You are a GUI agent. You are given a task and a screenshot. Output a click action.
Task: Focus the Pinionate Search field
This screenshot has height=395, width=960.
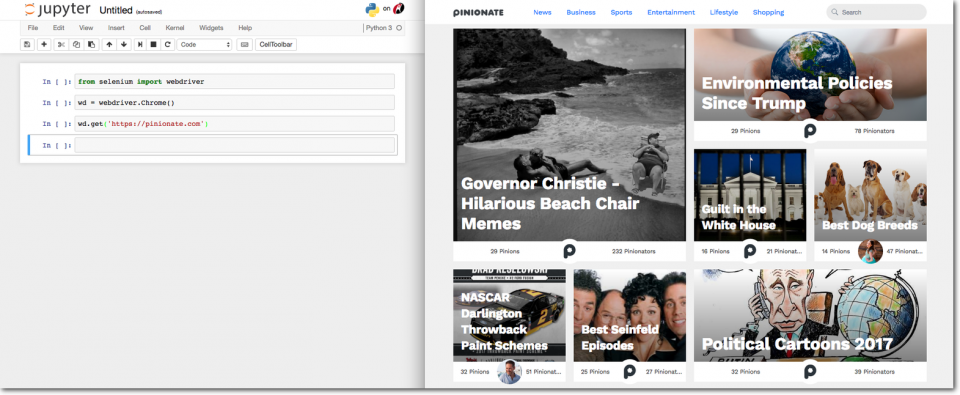click(876, 12)
